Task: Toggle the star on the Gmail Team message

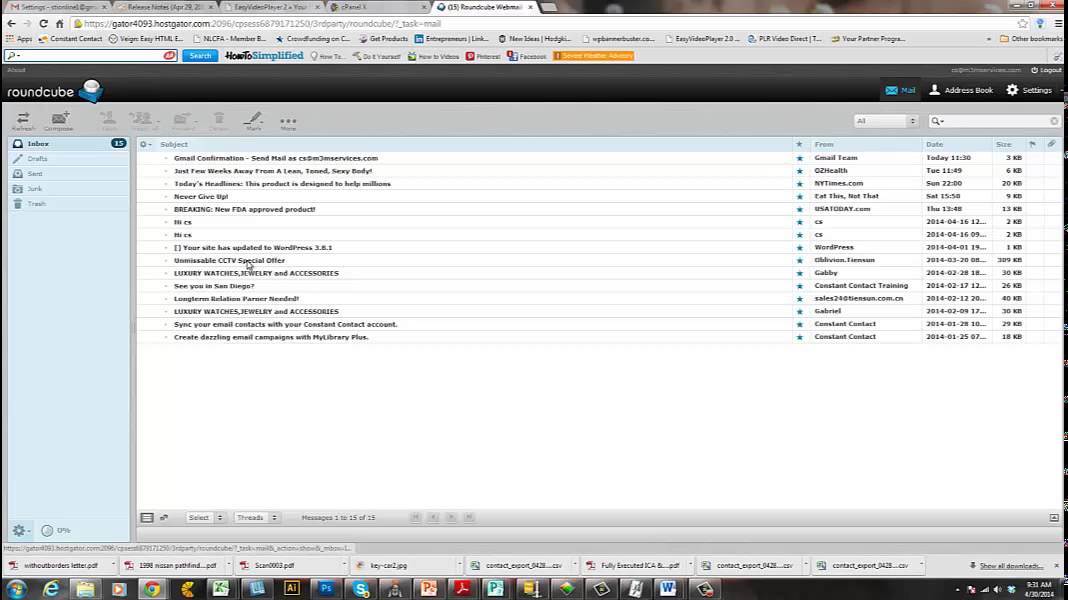Action: 800,158
